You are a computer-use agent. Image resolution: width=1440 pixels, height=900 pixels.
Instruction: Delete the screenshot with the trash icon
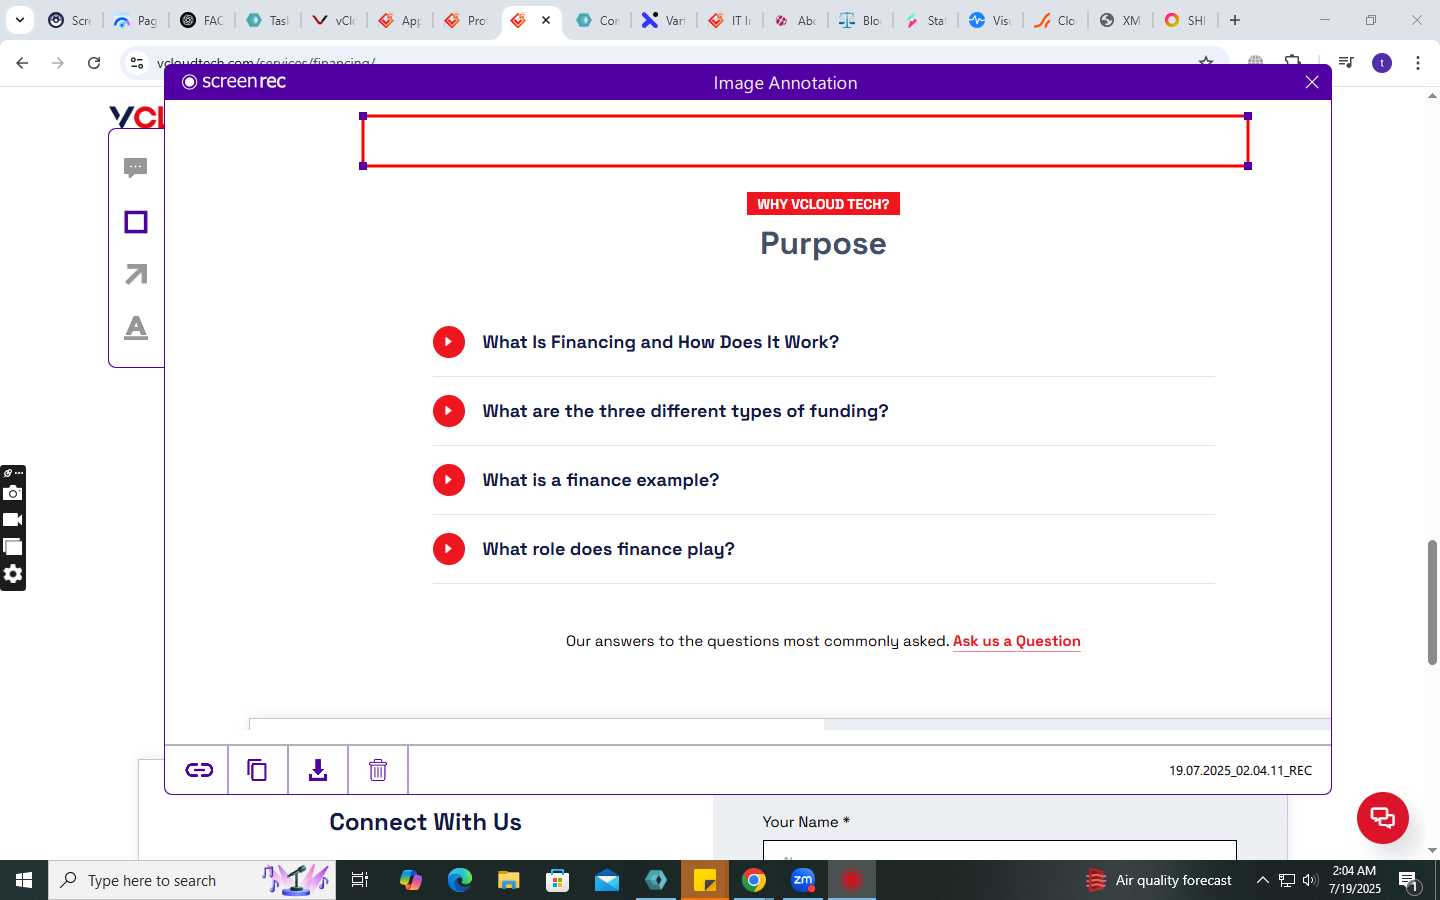[x=378, y=770]
